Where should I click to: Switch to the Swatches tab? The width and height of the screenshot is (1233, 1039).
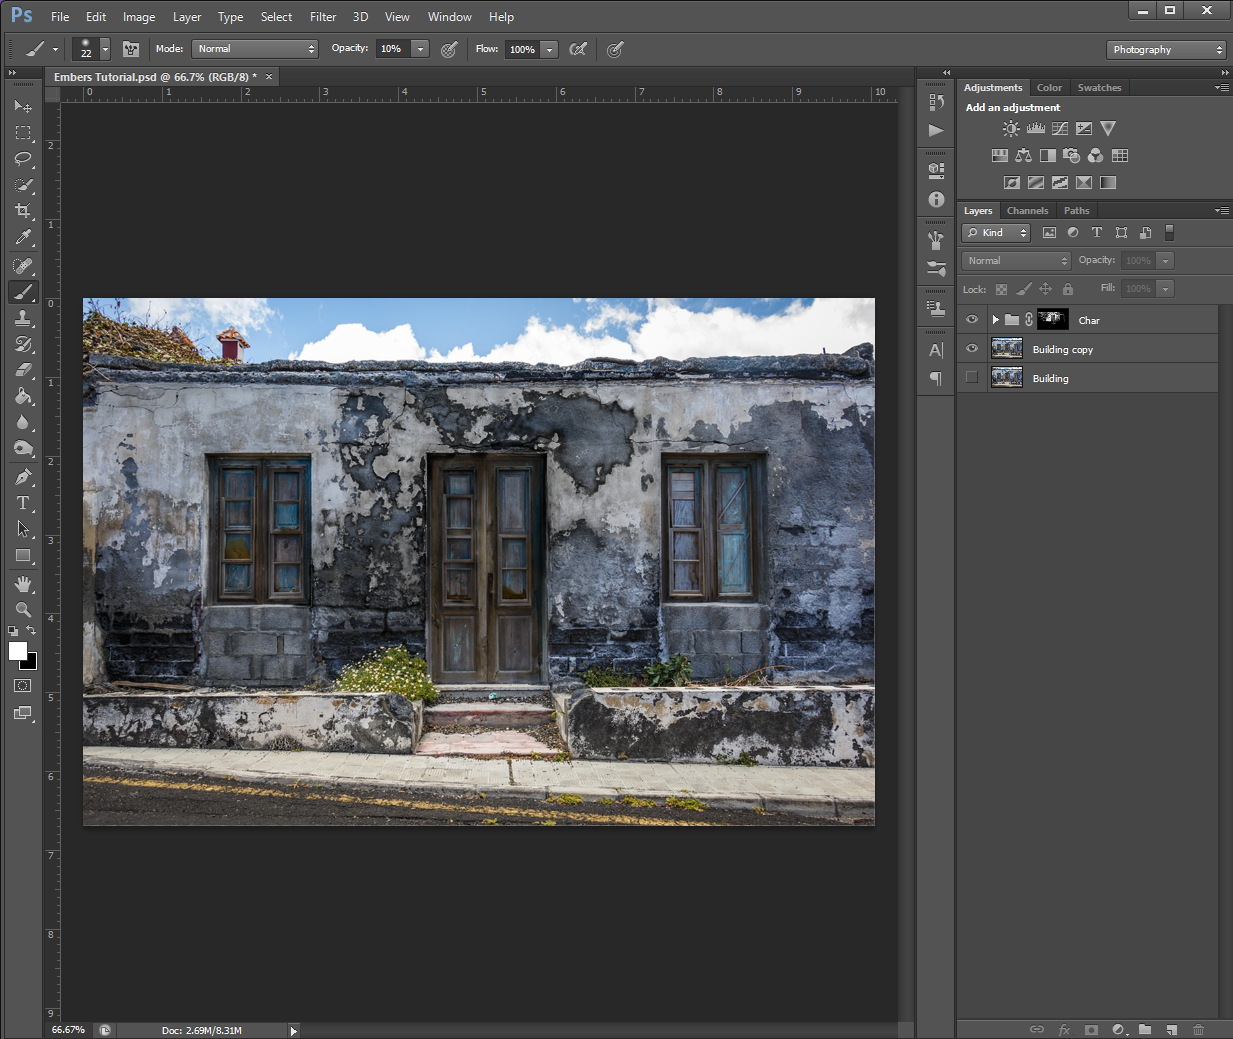pos(1099,88)
